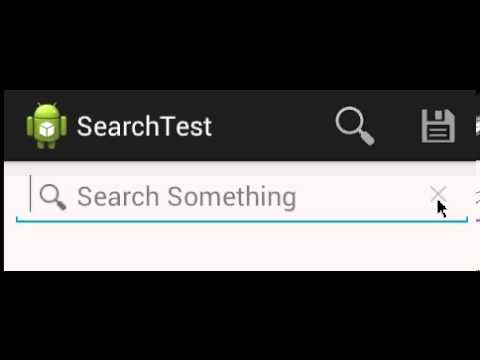Click the small magnifier inside search field
The width and height of the screenshot is (480, 360).
(x=53, y=197)
